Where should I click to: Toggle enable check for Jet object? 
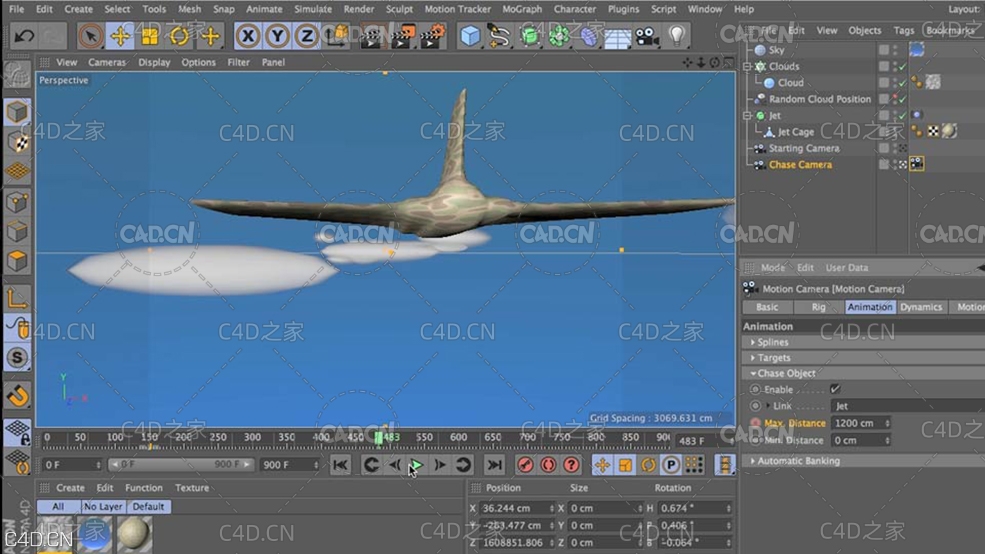[903, 115]
